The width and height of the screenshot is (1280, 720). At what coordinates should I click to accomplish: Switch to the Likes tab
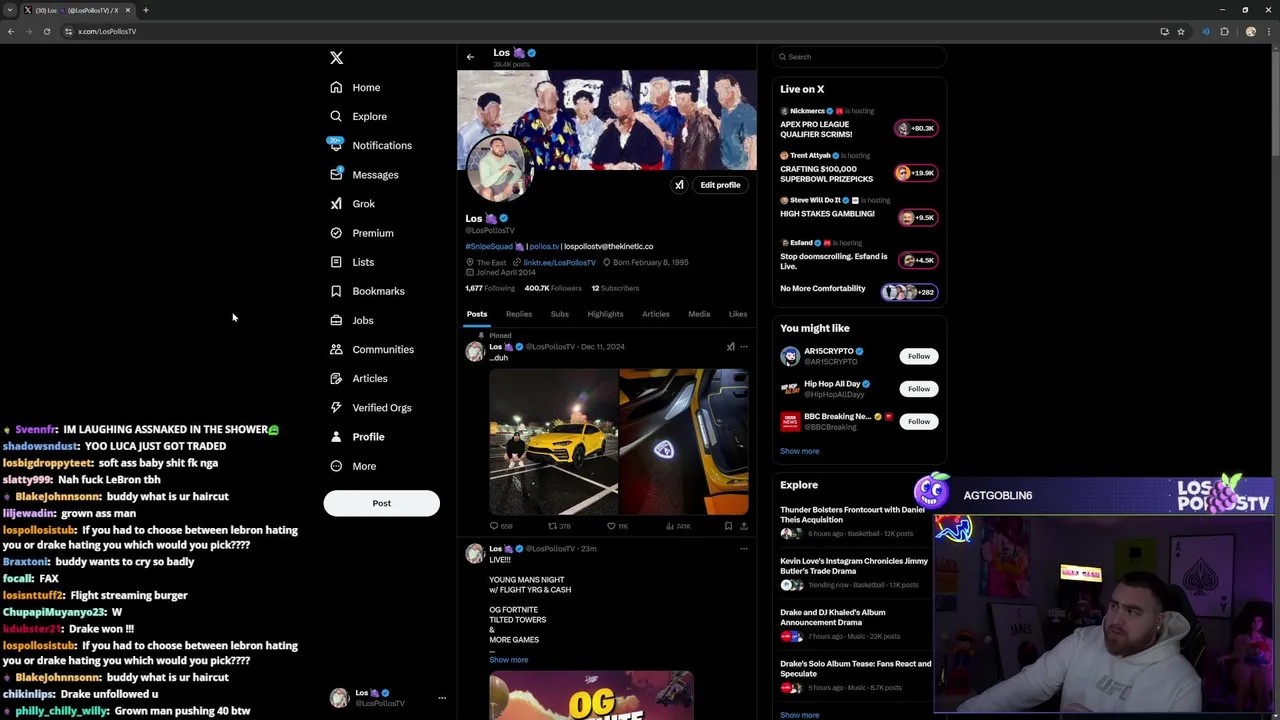tap(737, 314)
